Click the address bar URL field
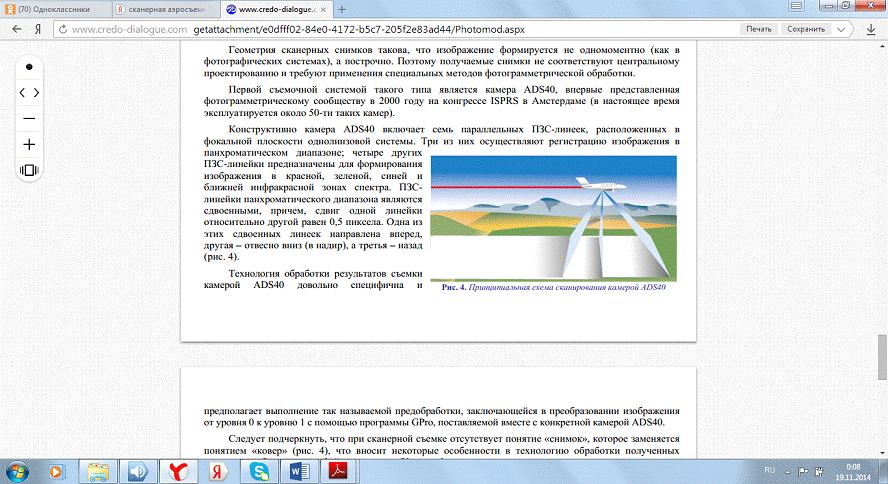Screen dimensions: 888x484 [400, 30]
